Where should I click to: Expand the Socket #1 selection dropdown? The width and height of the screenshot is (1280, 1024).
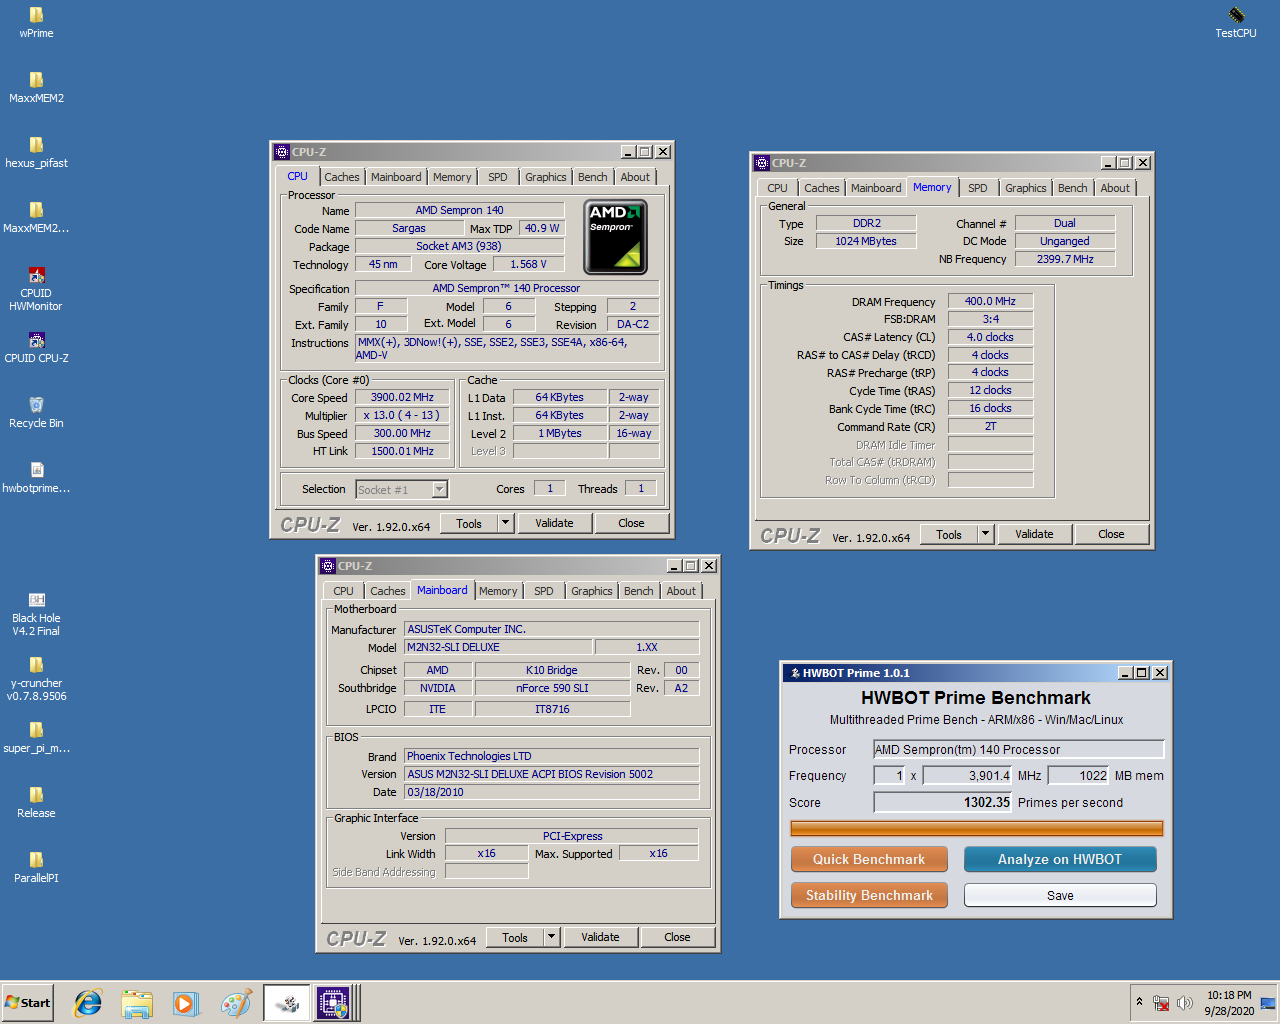click(x=439, y=489)
